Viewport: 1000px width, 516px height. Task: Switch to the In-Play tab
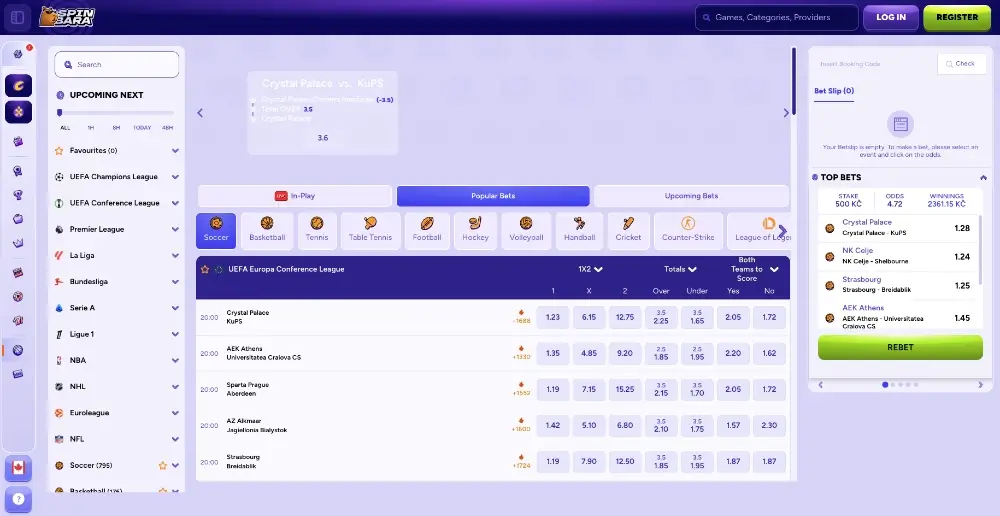pos(295,196)
